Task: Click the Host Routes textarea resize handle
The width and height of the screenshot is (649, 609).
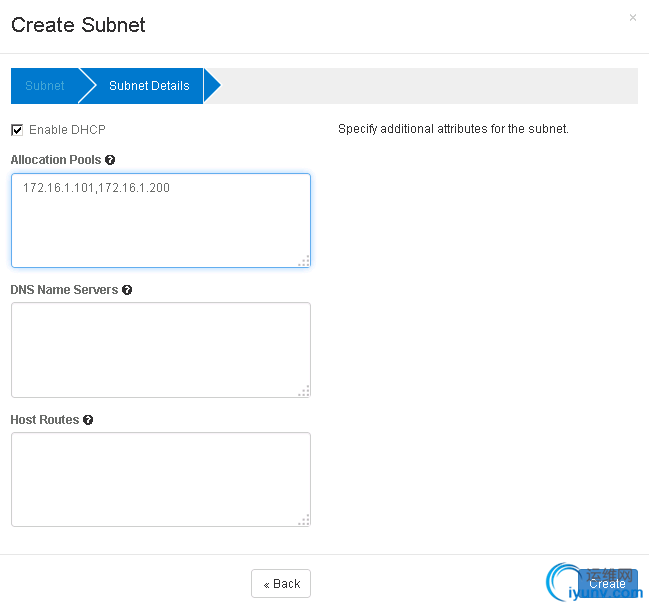Action: click(x=304, y=520)
